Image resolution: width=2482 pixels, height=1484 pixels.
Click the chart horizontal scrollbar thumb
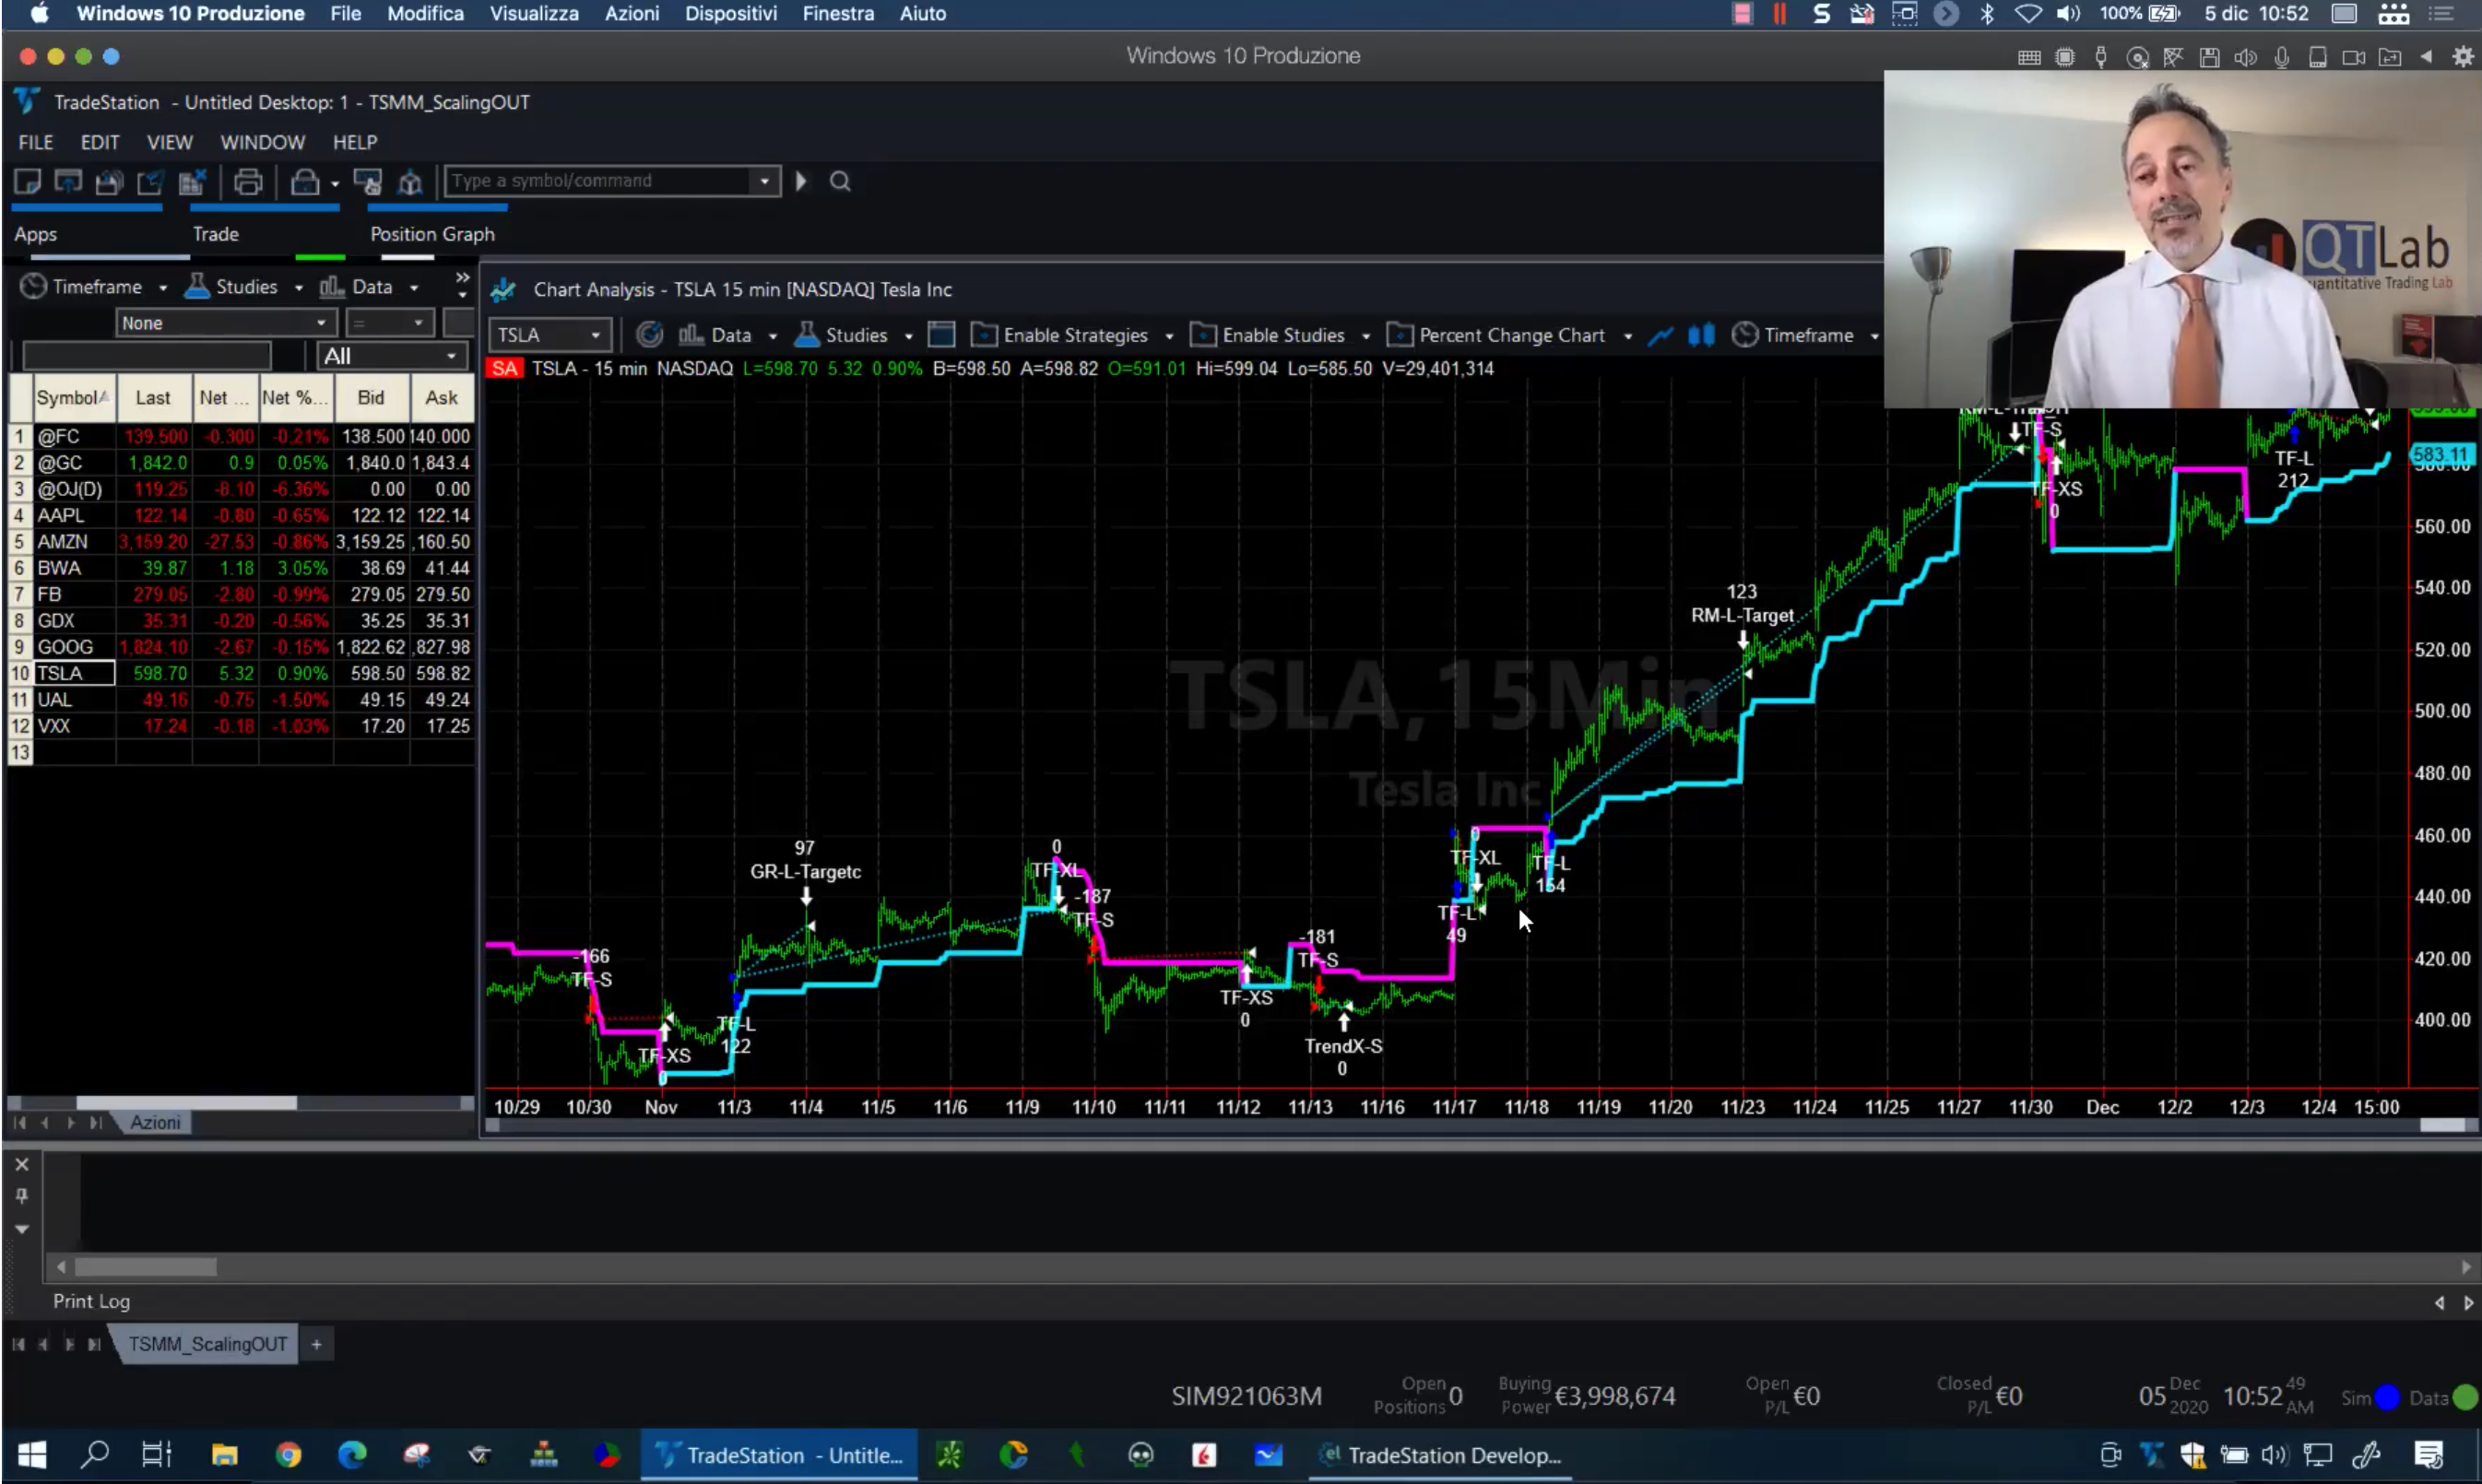tap(2442, 1126)
